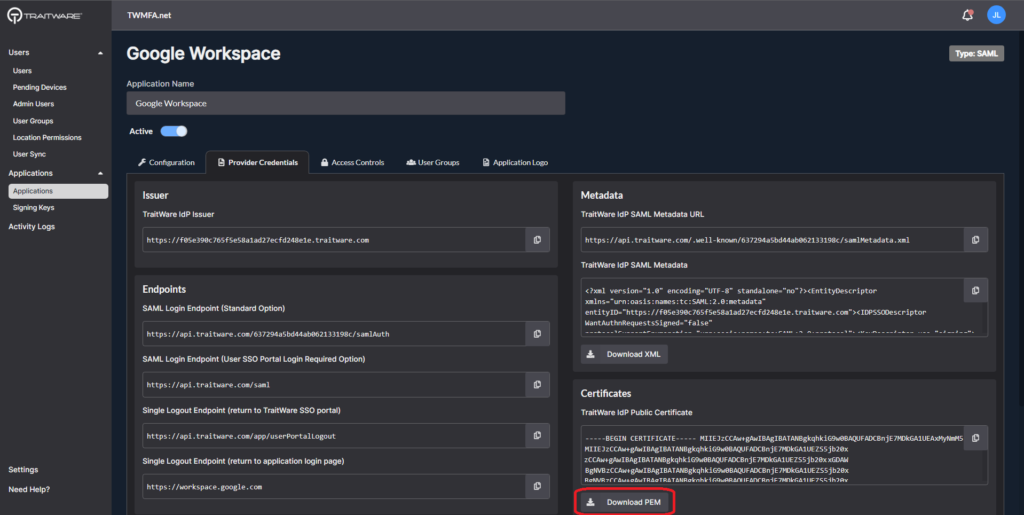
Task: Go to User Sync
Action: 29,154
